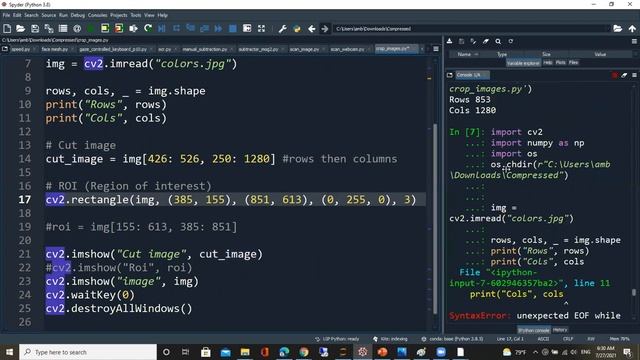Open the Debug menu

click(x=78, y=15)
